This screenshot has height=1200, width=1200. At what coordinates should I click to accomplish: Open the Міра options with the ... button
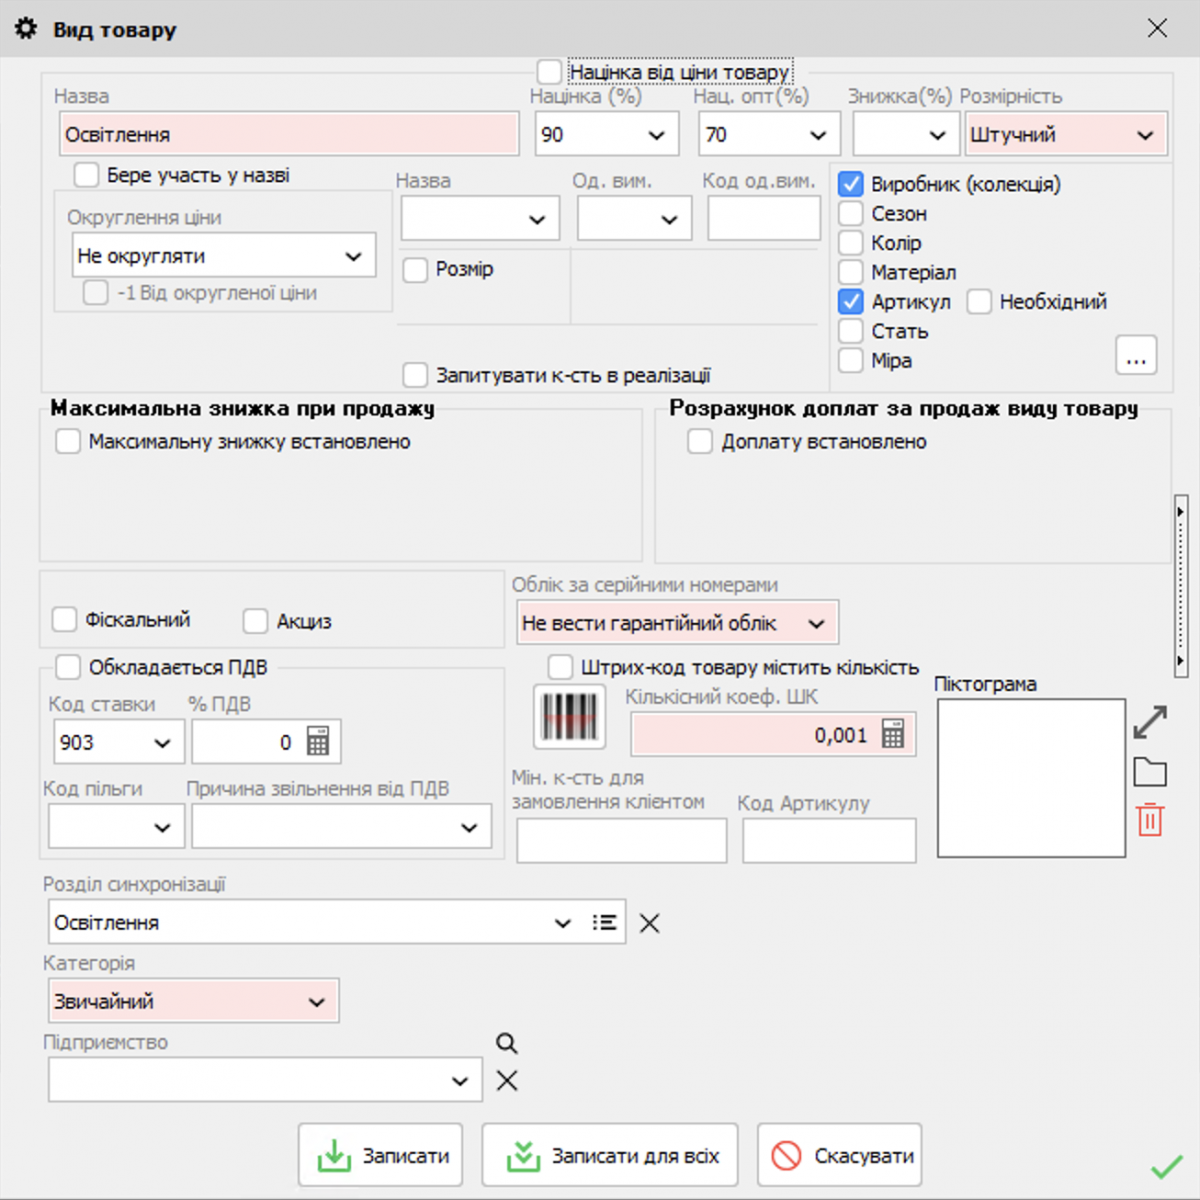coord(1136,355)
